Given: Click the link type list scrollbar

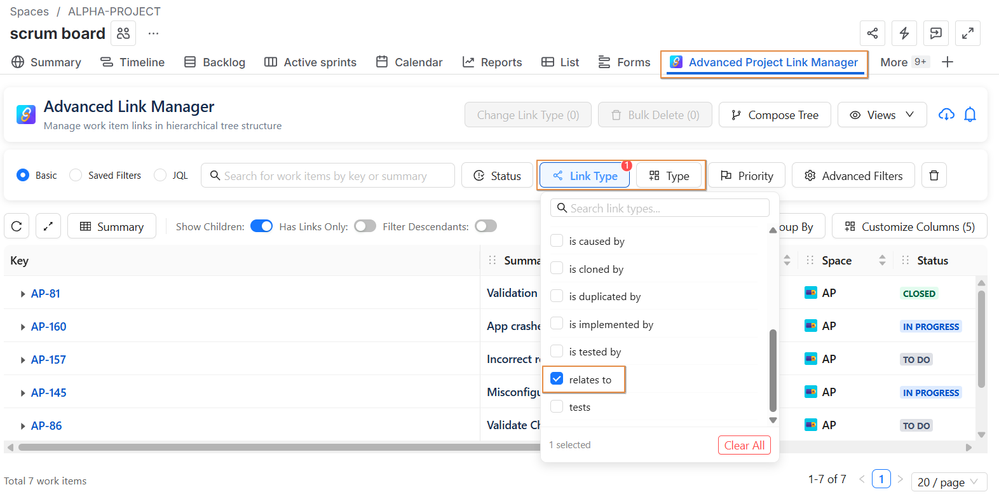Looking at the screenshot, I should pyautogui.click(x=773, y=370).
